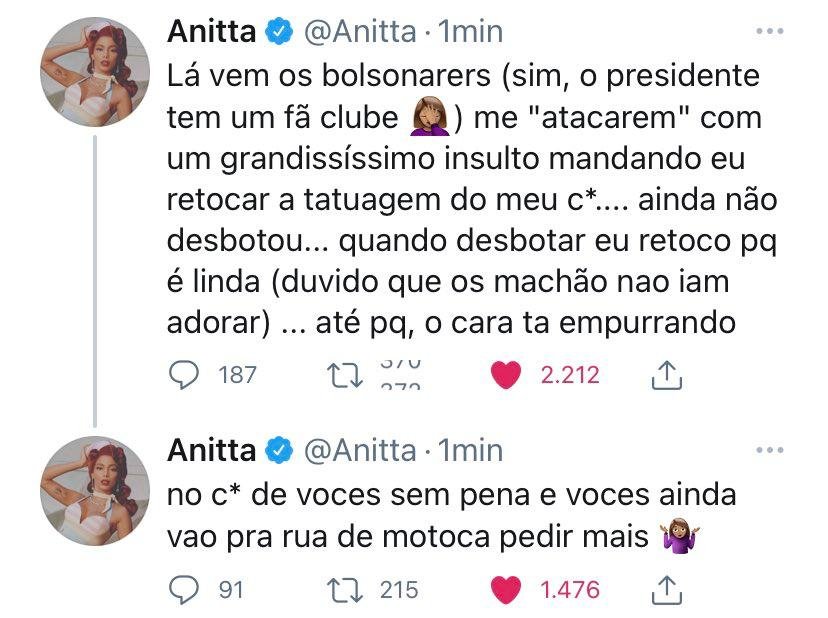Open the 1min timestamp of first tweet
This screenshot has width=828, height=618.
coord(470,32)
